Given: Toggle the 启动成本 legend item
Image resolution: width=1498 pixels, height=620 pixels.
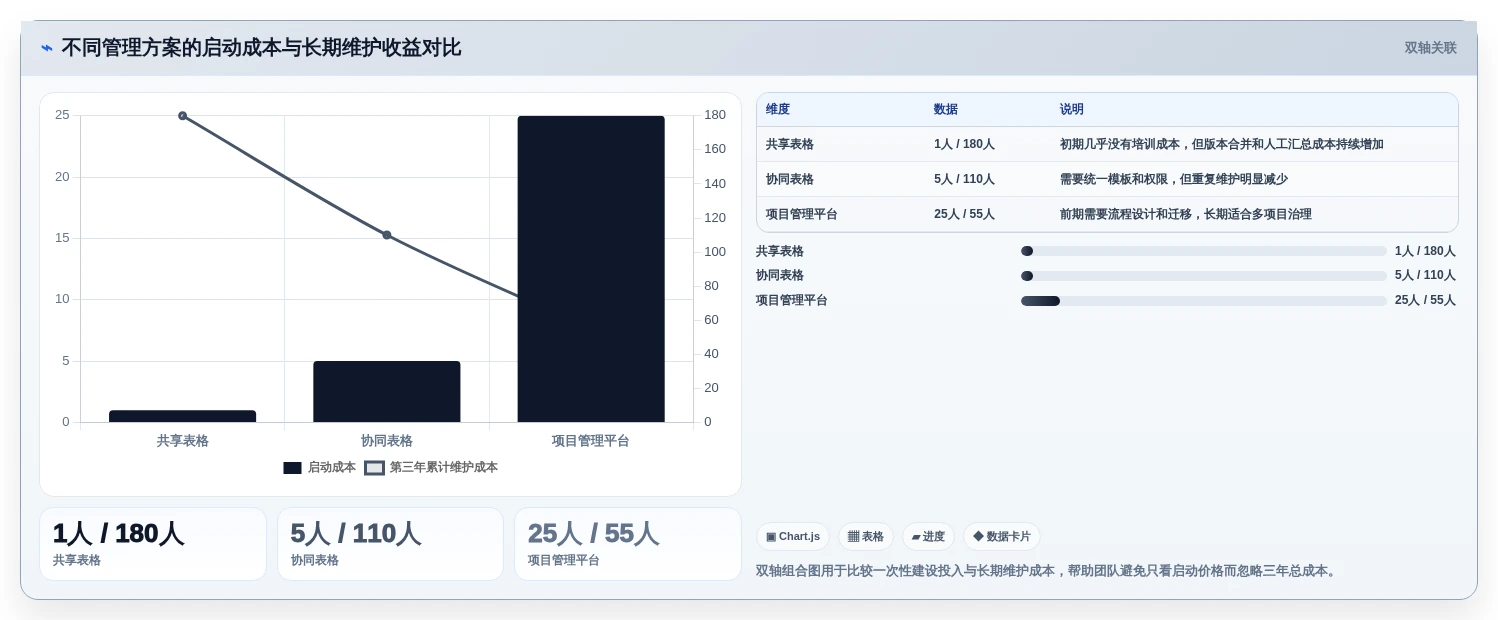Looking at the screenshot, I should click(319, 467).
